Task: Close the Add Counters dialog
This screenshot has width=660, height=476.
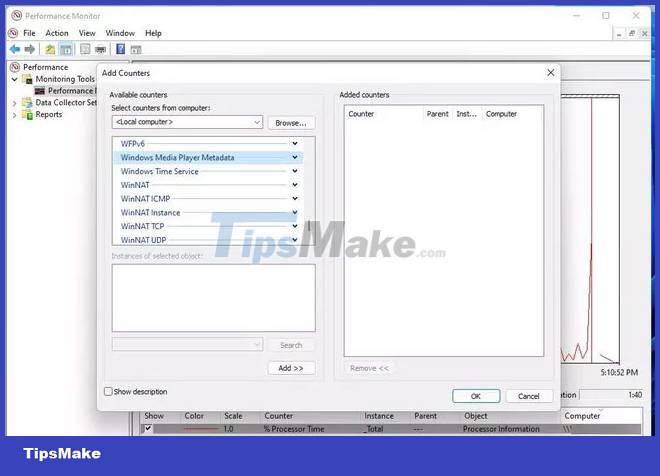Action: click(551, 73)
